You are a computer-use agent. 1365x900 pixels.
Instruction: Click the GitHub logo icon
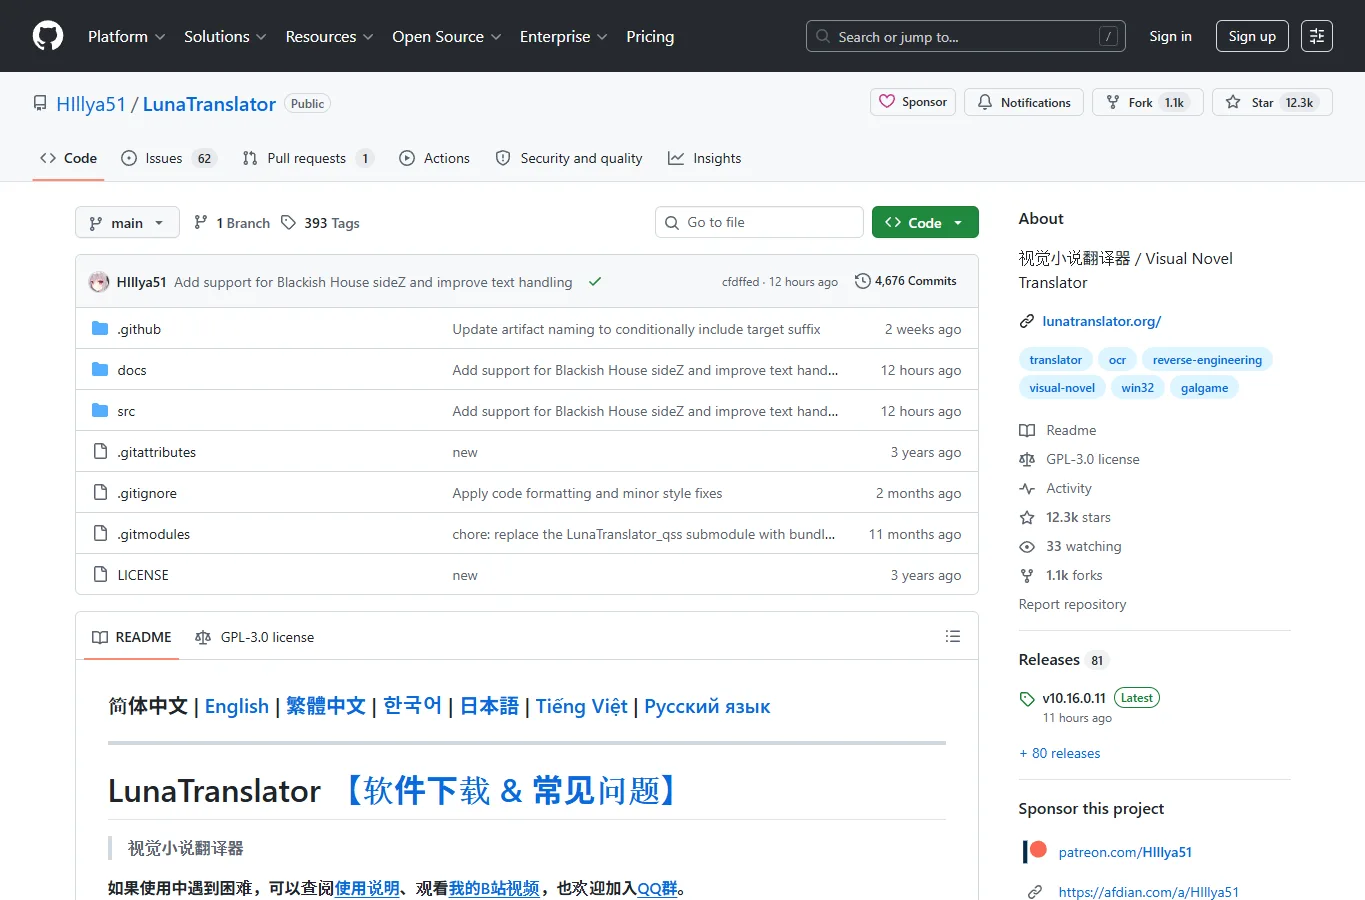tap(48, 36)
